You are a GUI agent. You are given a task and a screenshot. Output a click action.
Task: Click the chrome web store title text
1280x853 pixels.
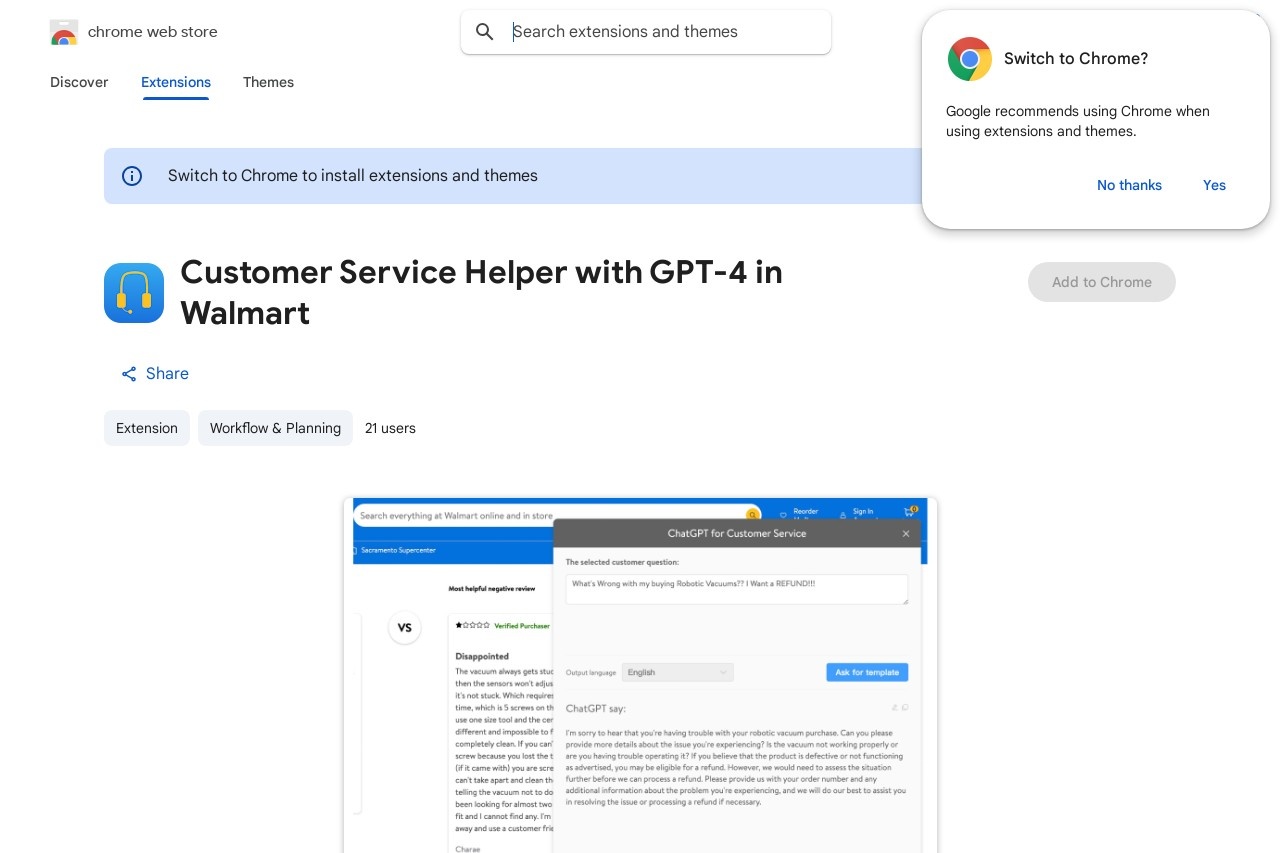153,32
